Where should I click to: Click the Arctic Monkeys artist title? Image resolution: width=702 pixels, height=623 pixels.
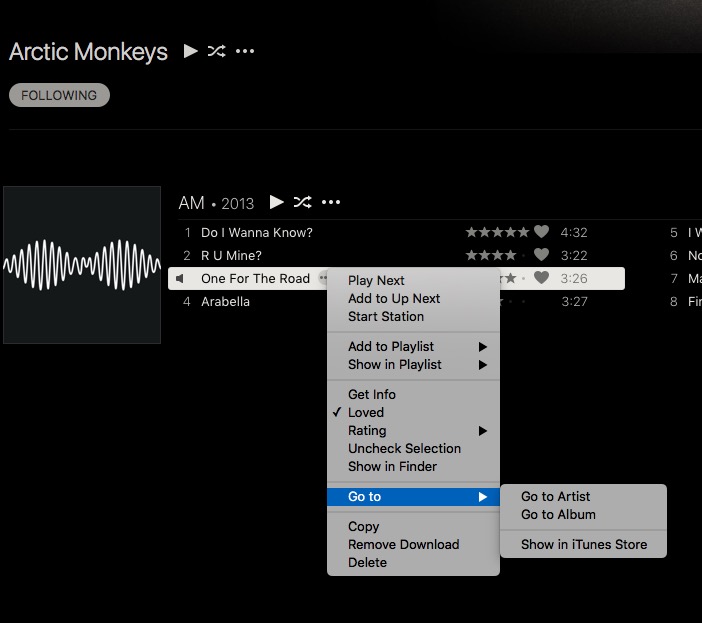click(88, 52)
